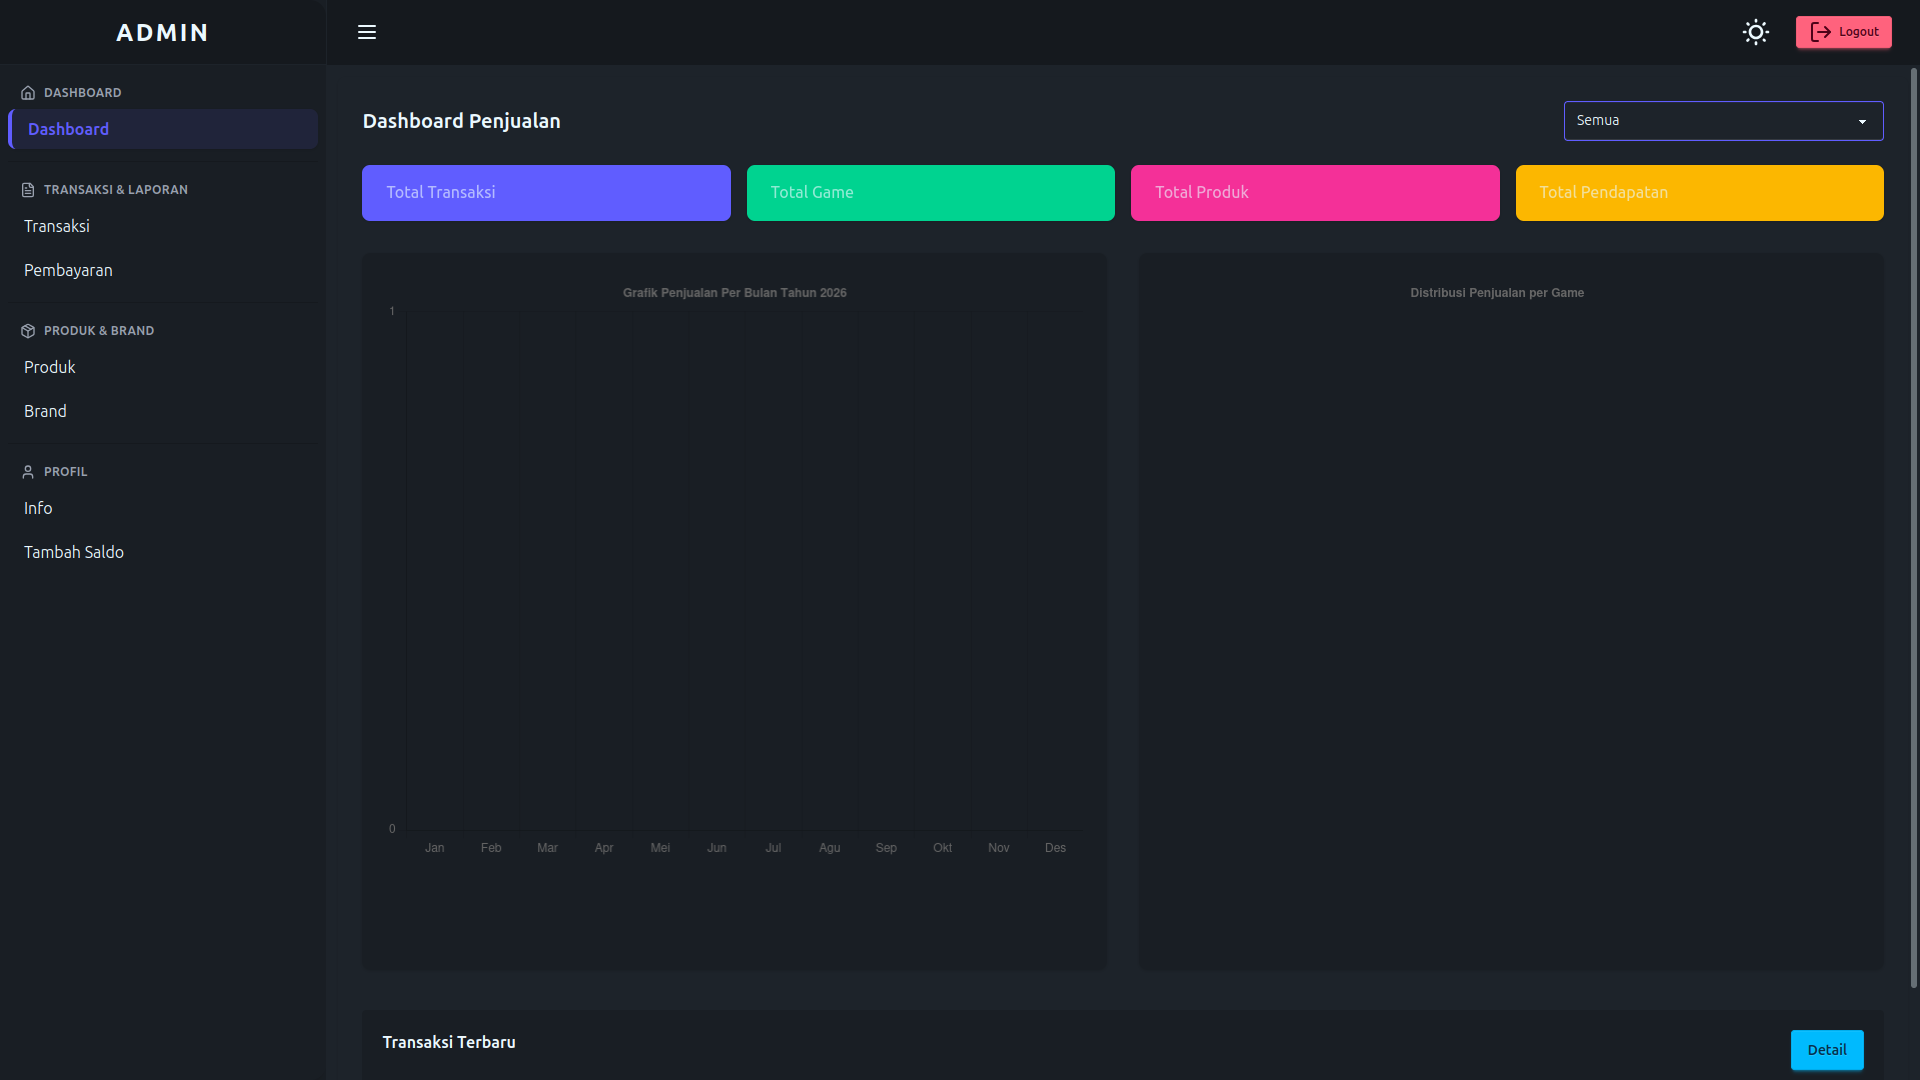This screenshot has height=1080, width=1920.
Task: Click the home icon beside DASHBOARD
Action: [27, 92]
